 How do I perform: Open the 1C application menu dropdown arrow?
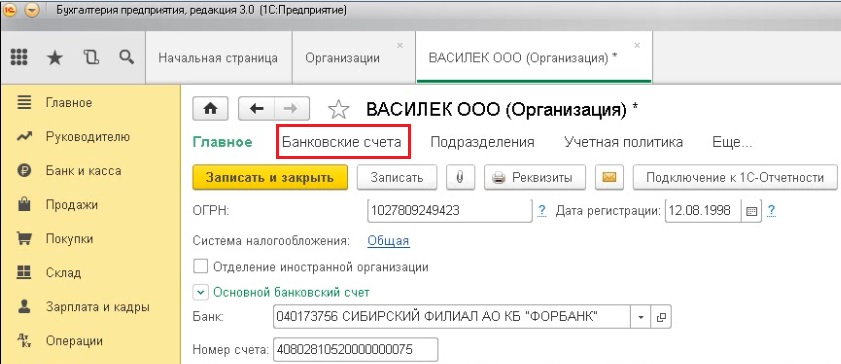31,11
